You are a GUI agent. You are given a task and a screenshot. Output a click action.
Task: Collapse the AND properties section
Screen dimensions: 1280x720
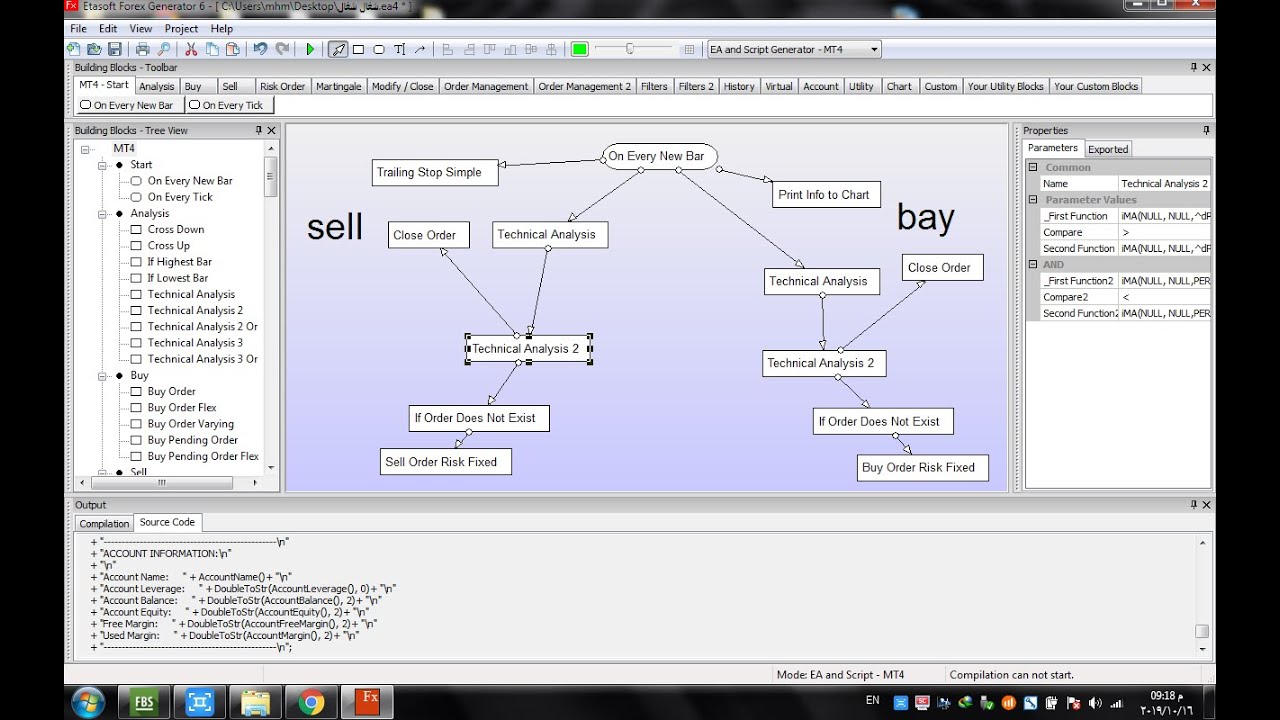(1033, 264)
